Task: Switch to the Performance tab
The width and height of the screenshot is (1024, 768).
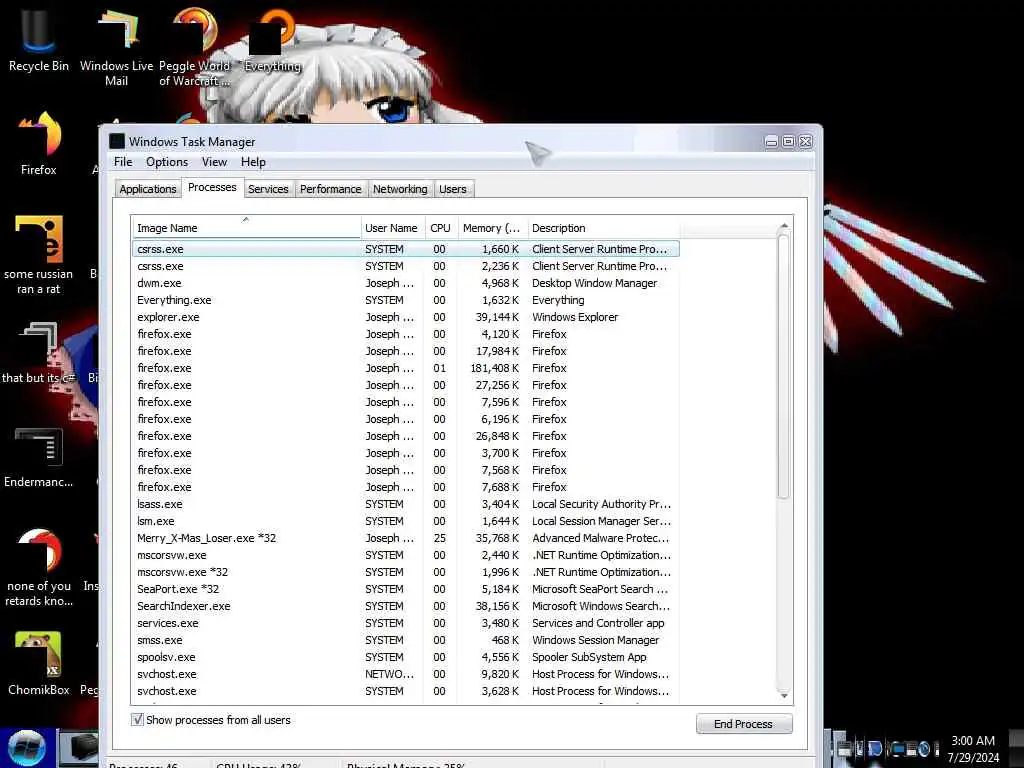Action: pyautogui.click(x=330, y=189)
